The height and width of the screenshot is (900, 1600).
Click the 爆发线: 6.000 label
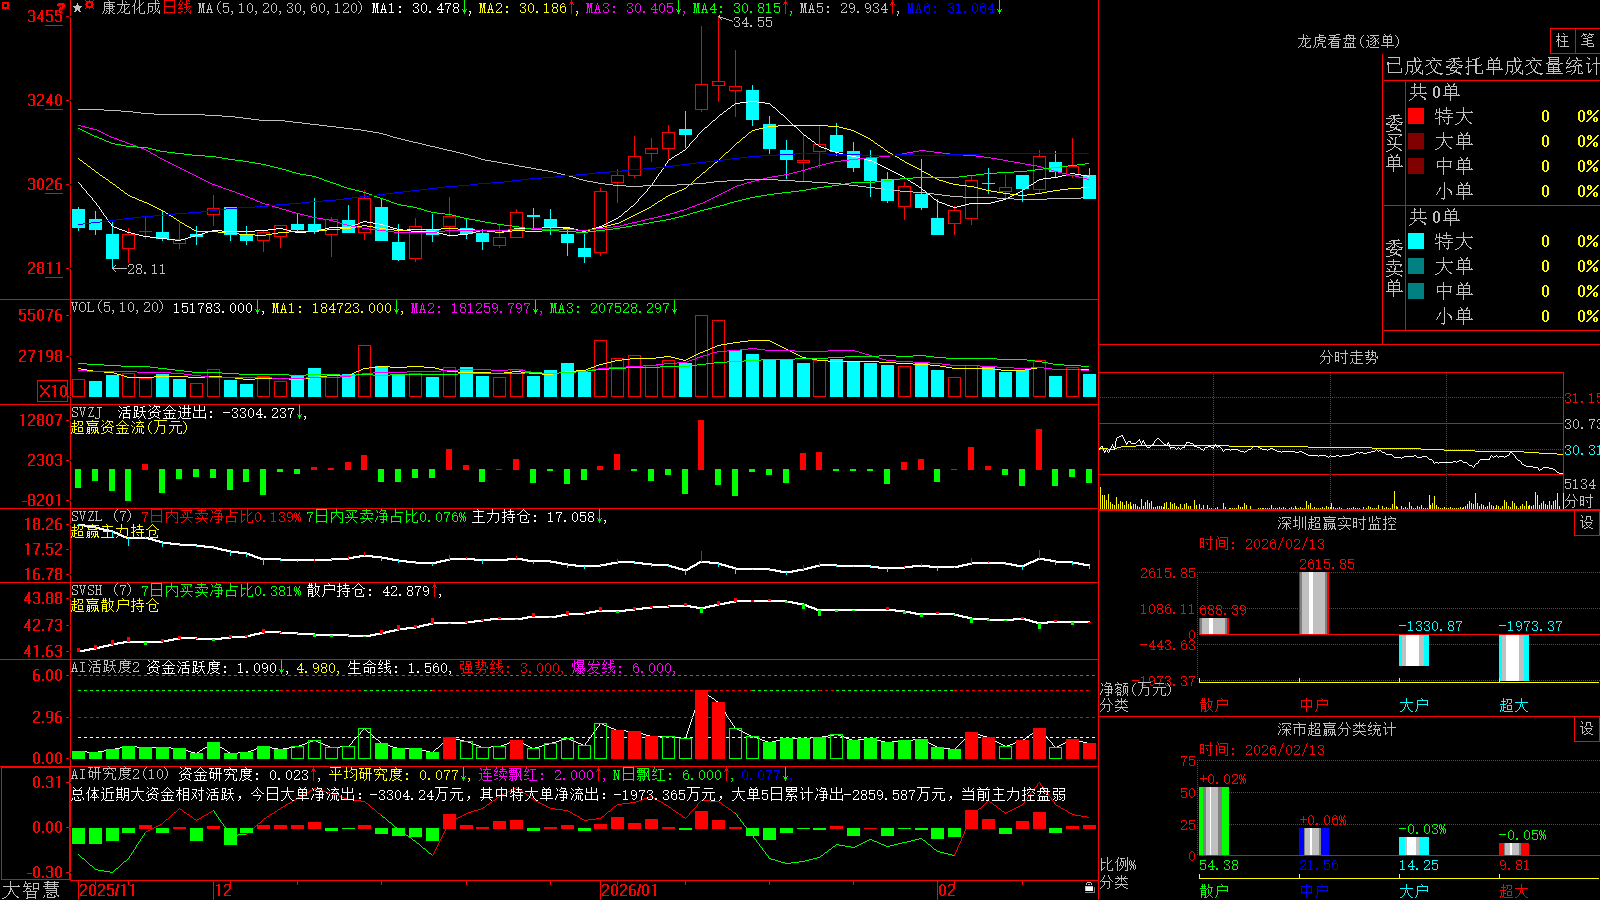pos(623,668)
